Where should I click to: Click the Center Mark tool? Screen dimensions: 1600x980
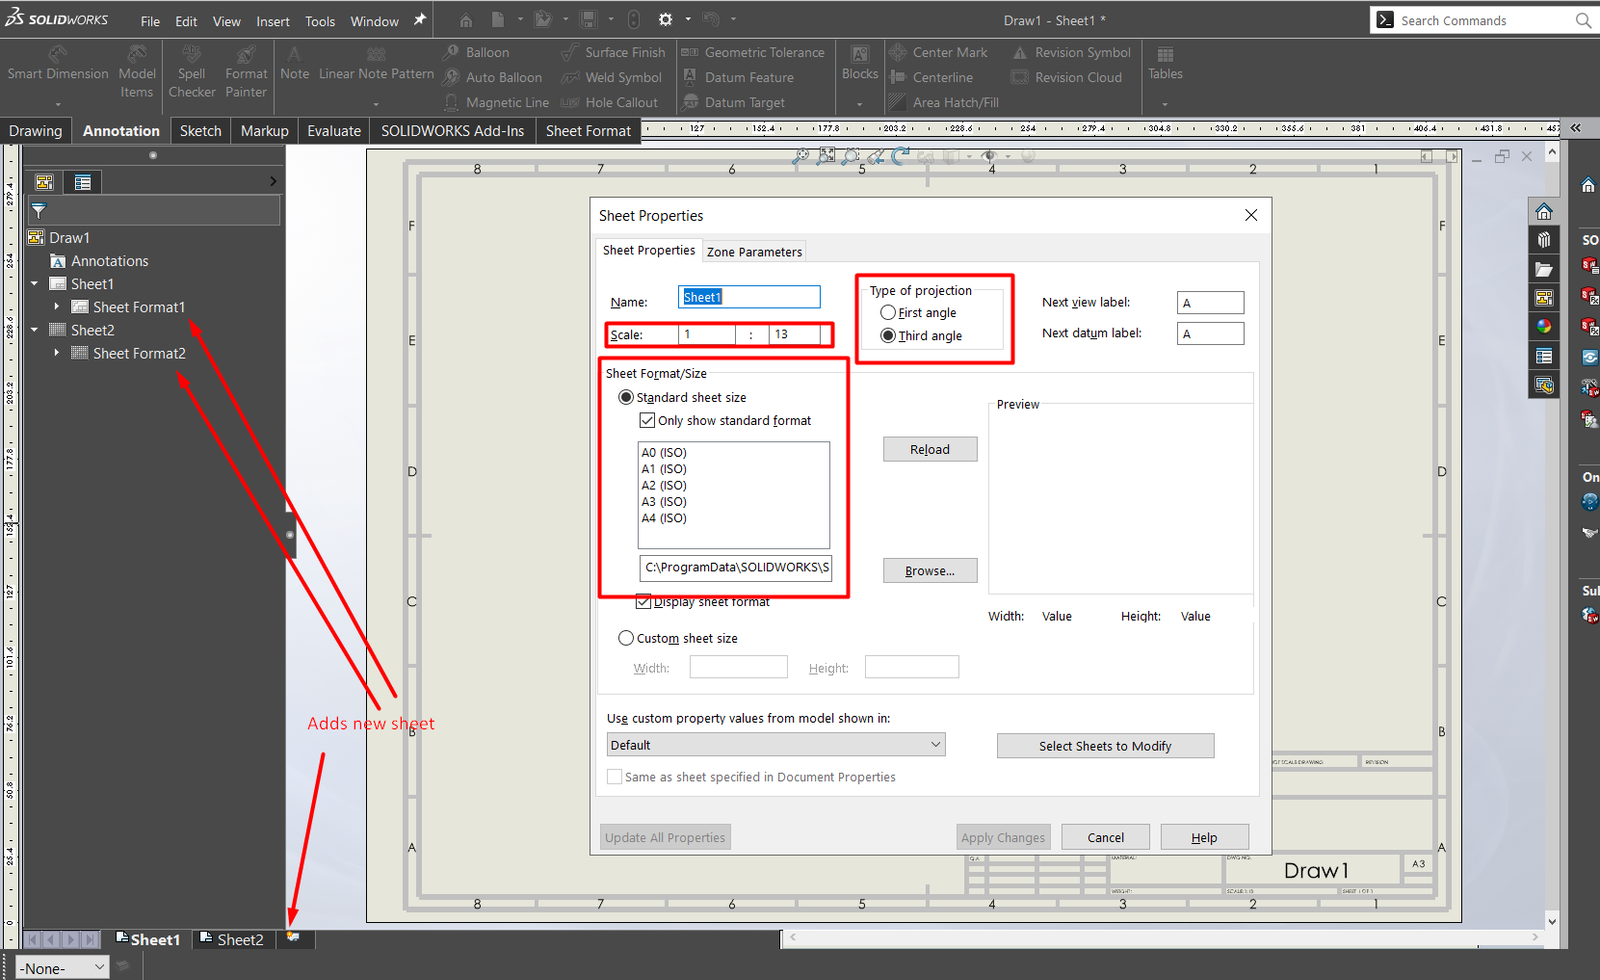(x=898, y=52)
